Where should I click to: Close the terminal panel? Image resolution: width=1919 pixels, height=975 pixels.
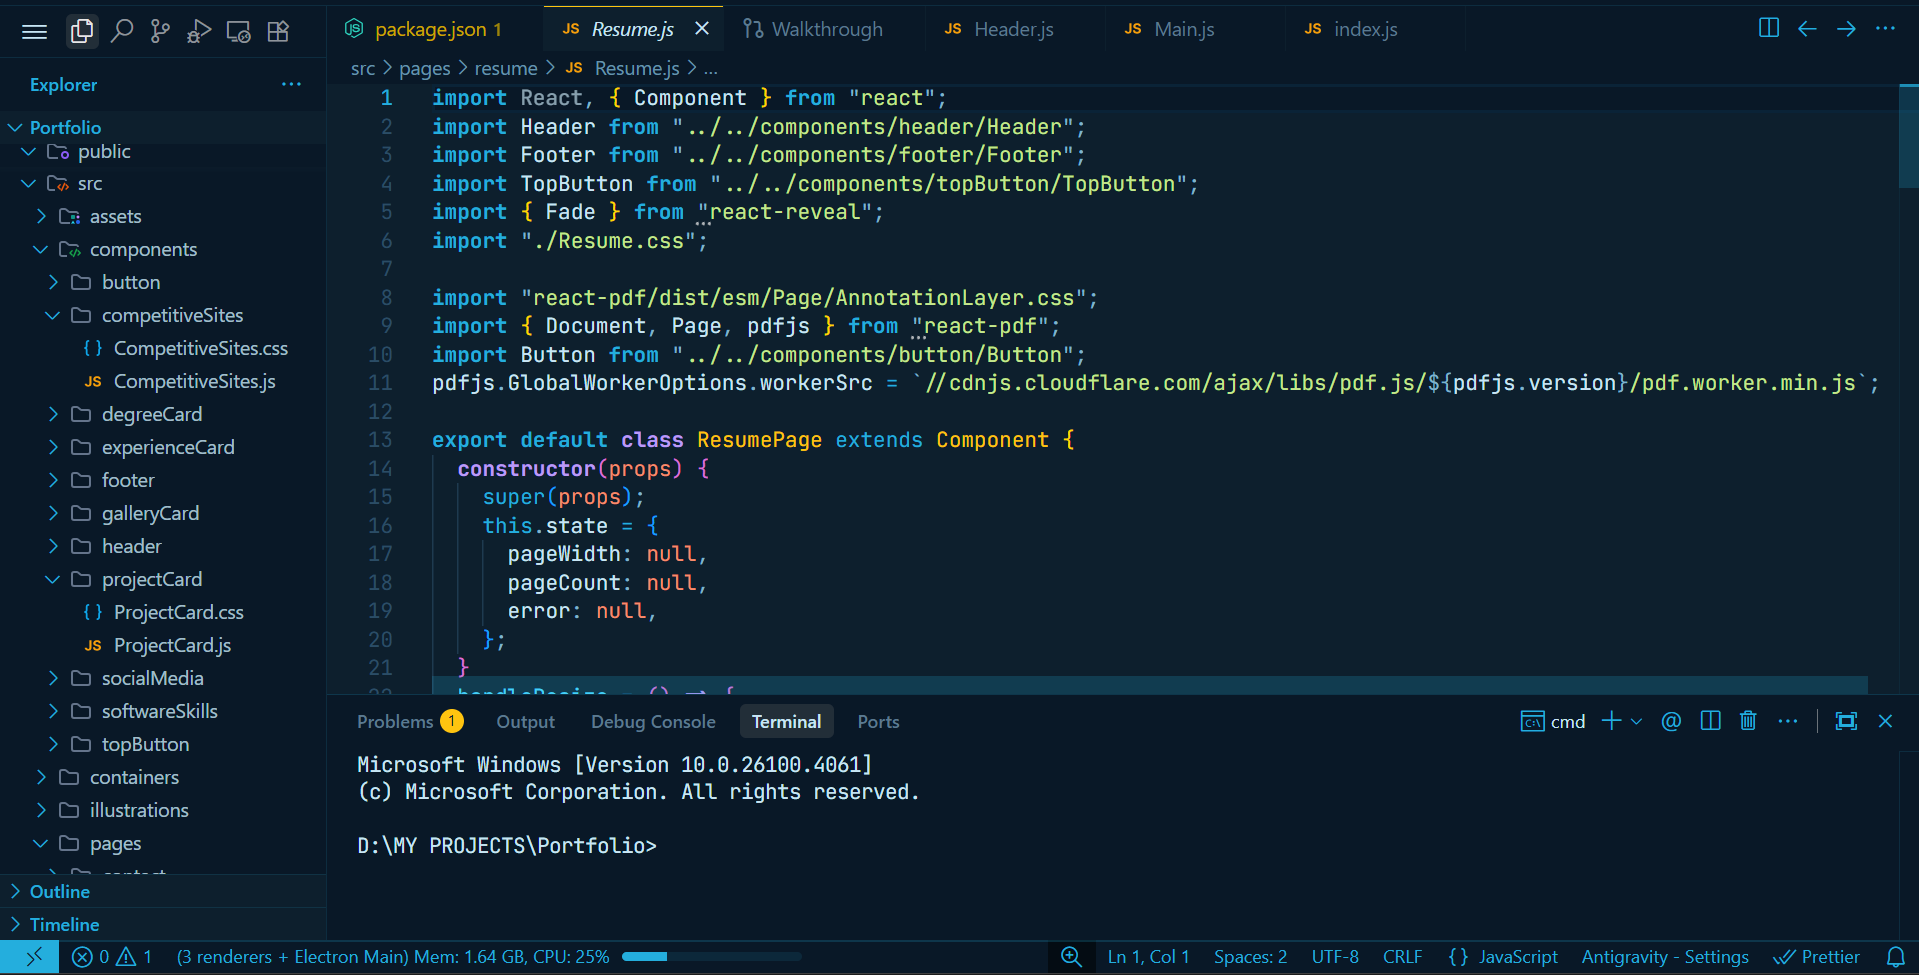pos(1885,721)
